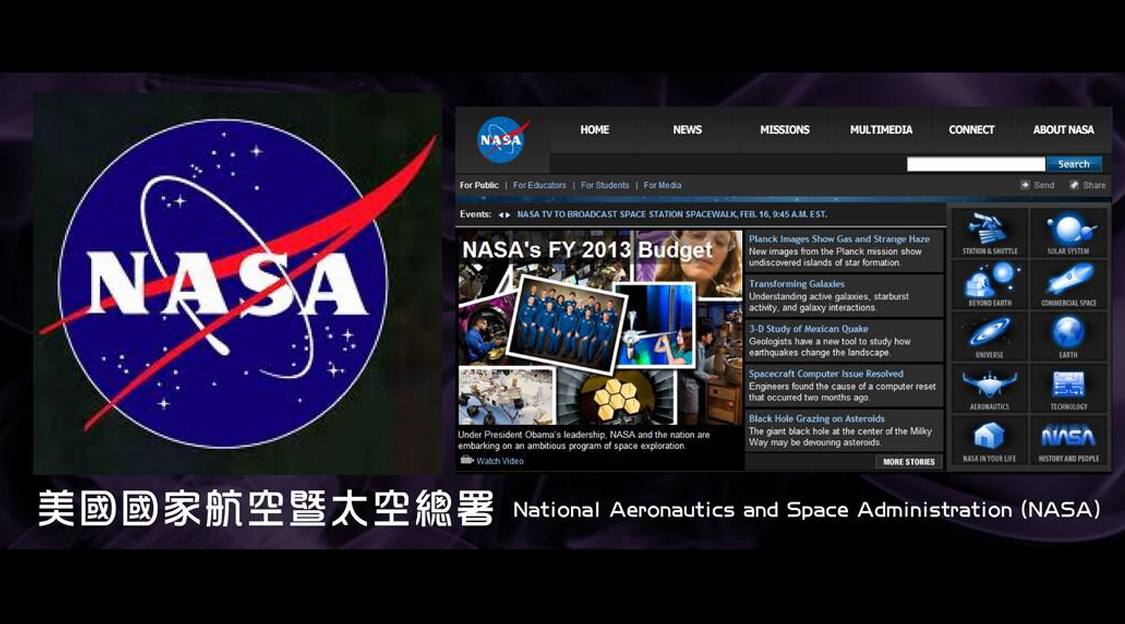Open the NASA In Your Life house icon
Viewport: 1125px width, 624px height.
click(989, 440)
